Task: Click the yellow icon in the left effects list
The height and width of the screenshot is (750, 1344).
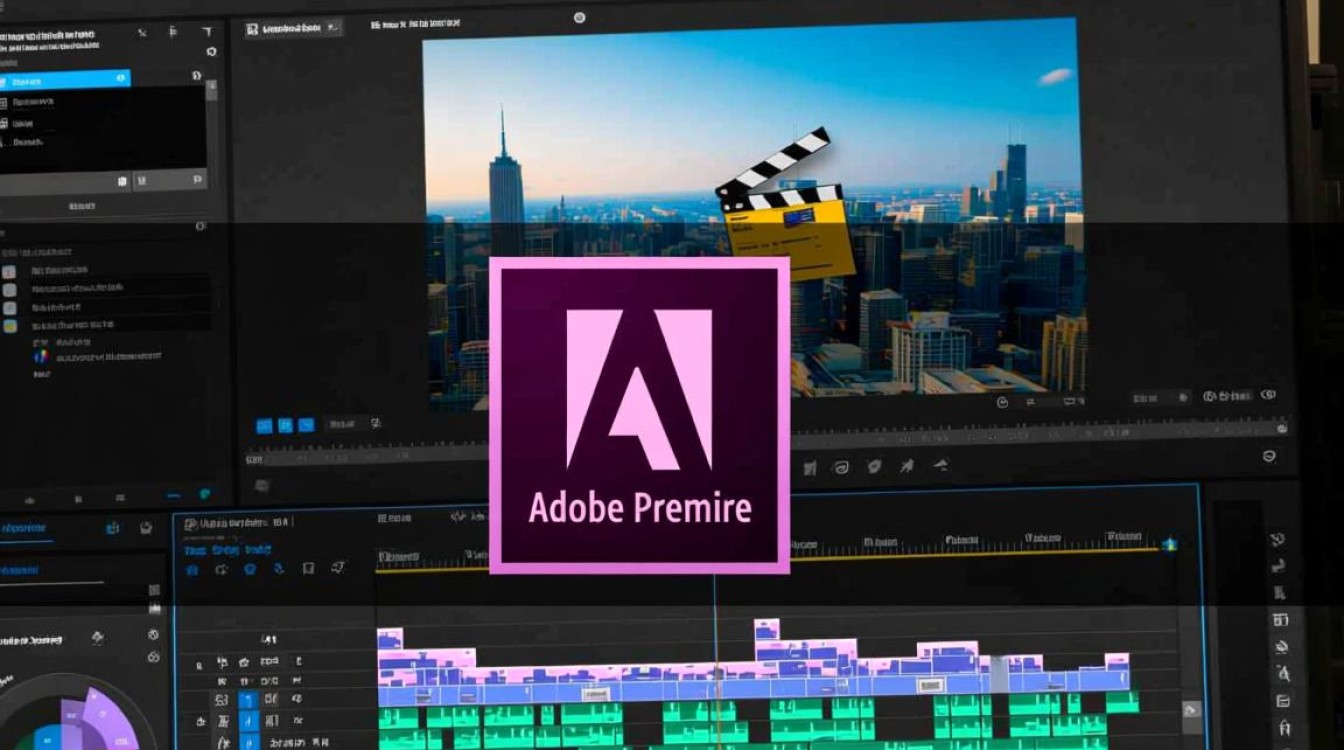Action: click(x=10, y=326)
